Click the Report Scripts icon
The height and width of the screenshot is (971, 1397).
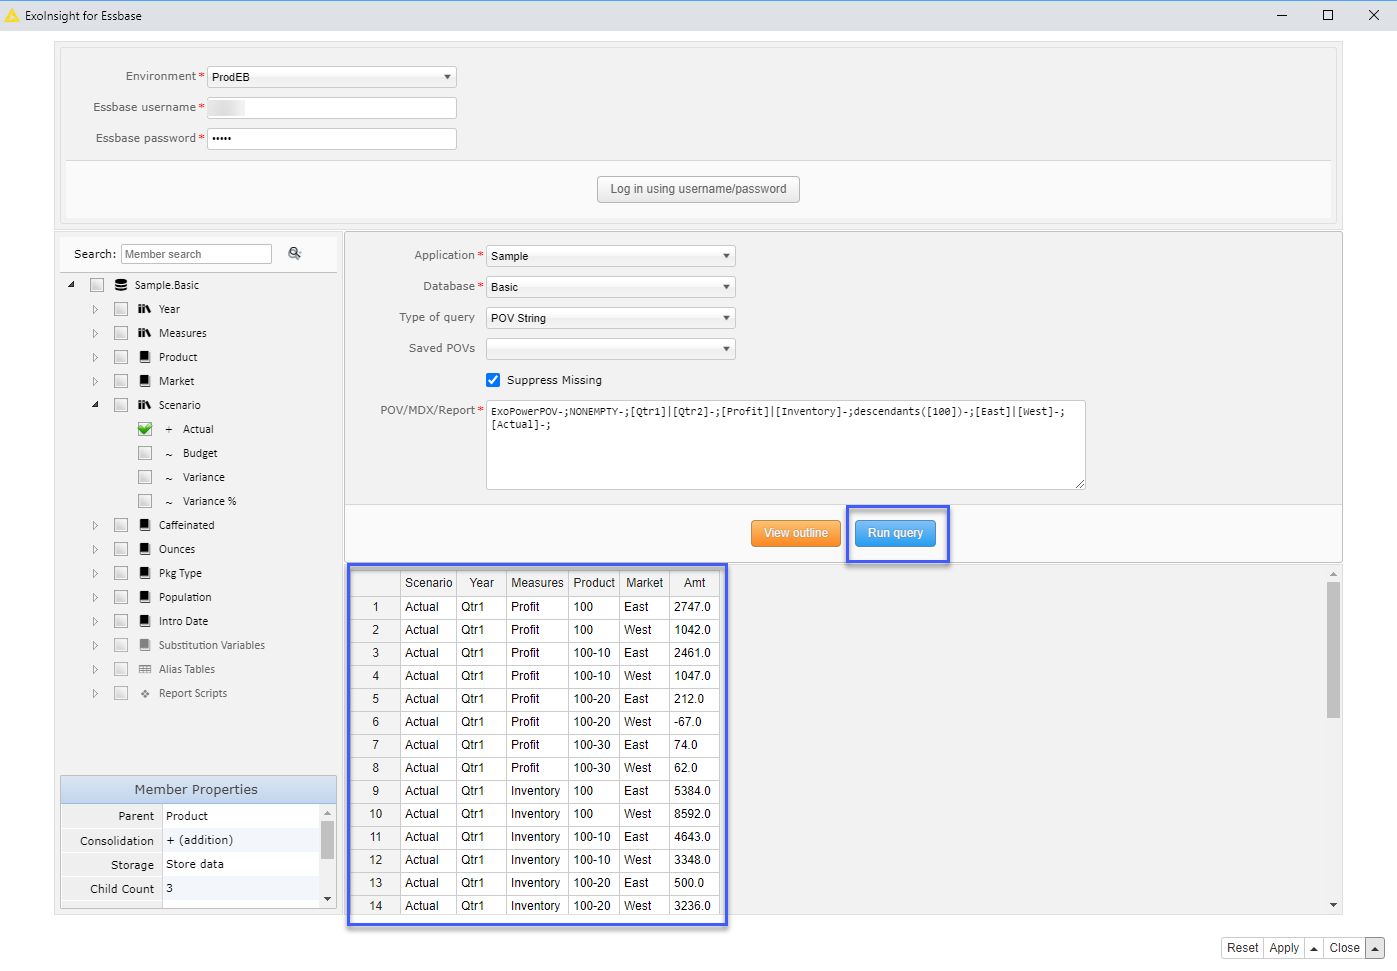145,693
